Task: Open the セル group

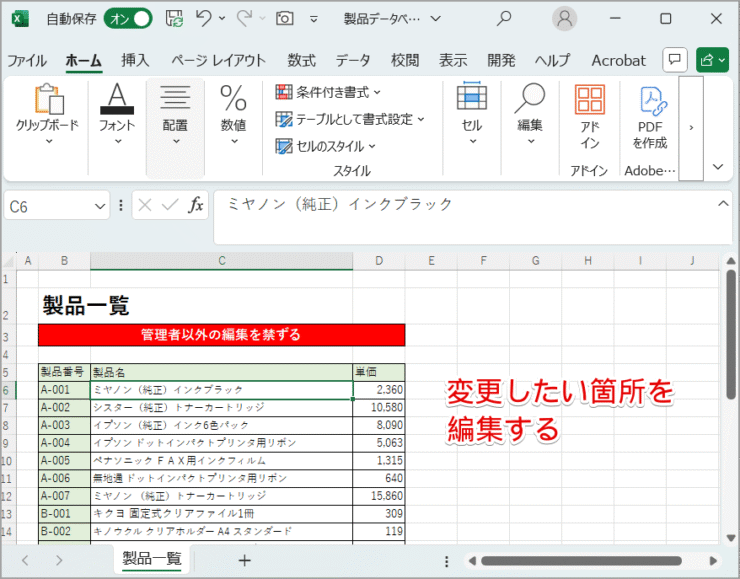Action: (x=472, y=113)
